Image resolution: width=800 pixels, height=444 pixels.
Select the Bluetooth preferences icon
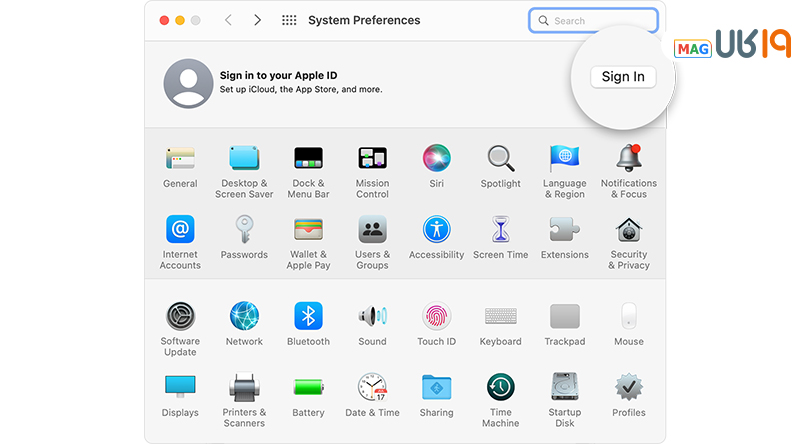tap(308, 317)
